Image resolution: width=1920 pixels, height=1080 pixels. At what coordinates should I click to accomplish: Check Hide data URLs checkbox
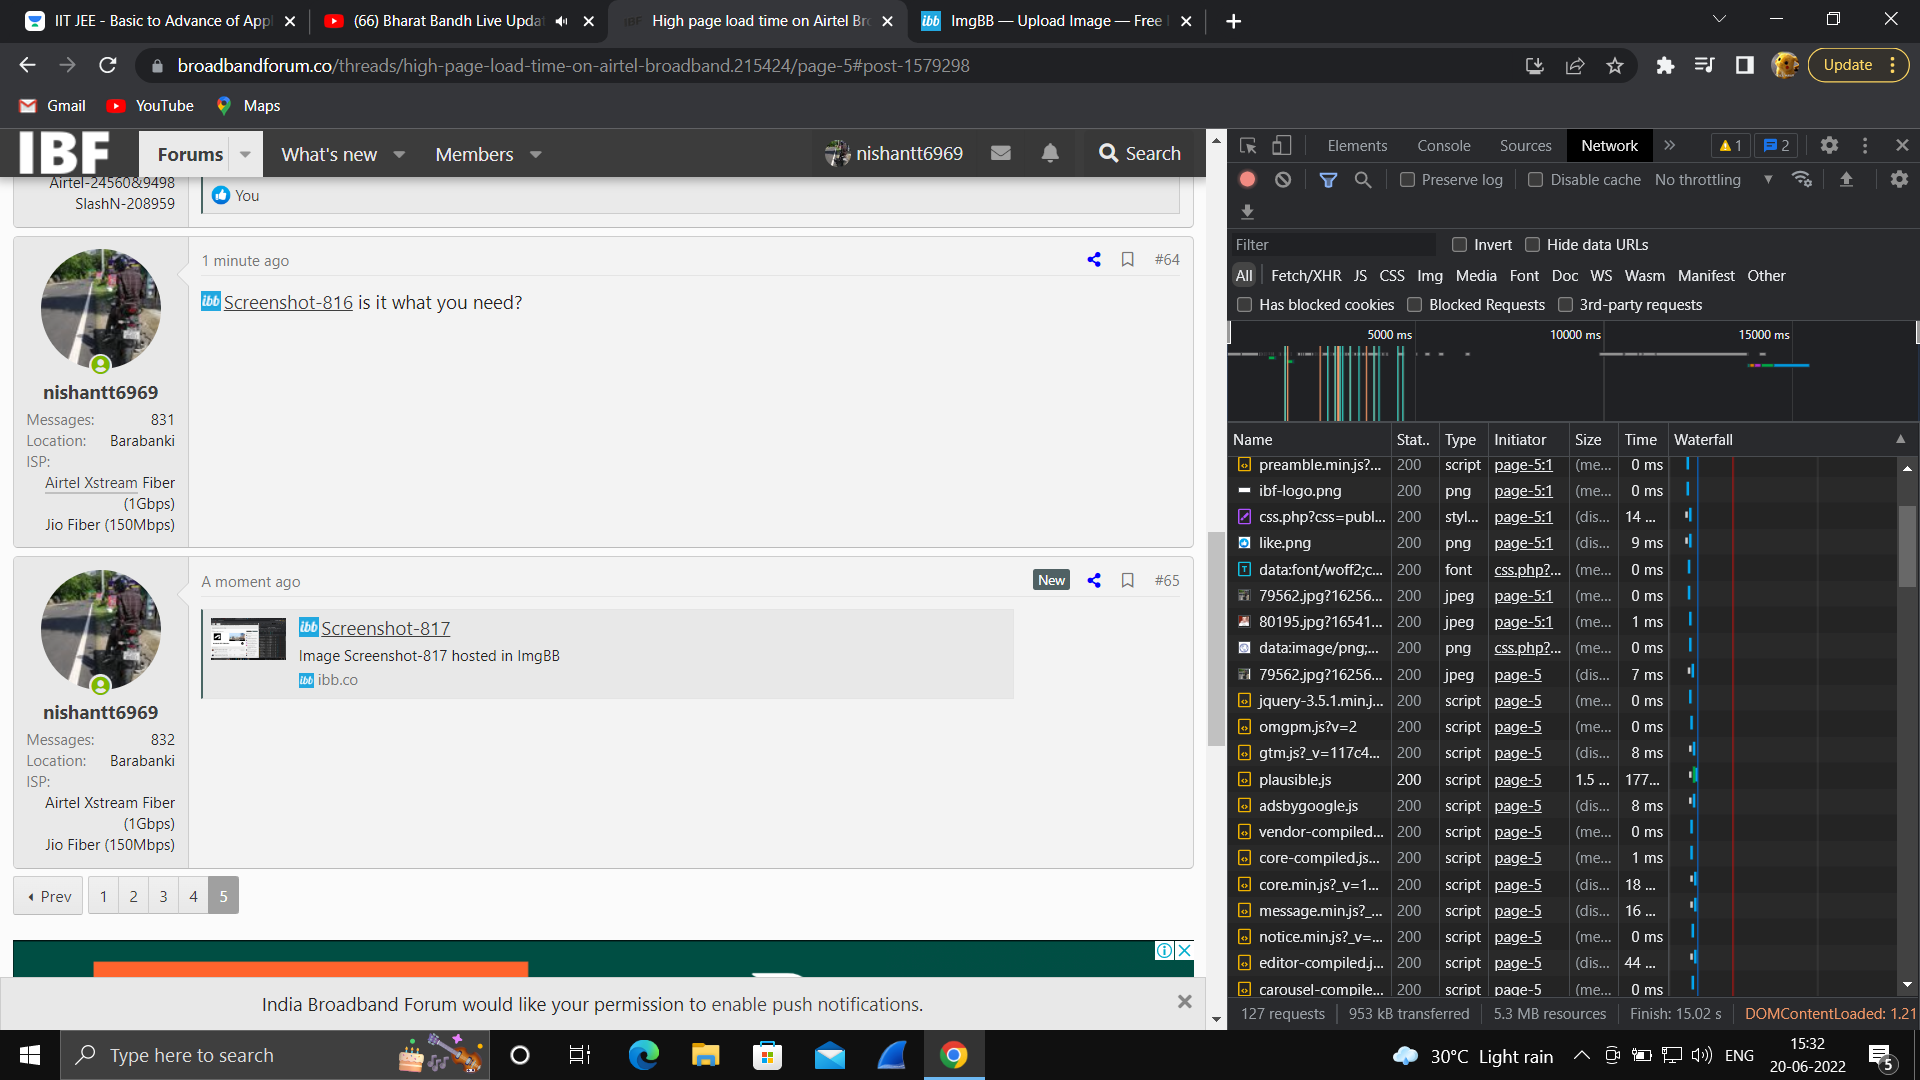[1532, 245]
